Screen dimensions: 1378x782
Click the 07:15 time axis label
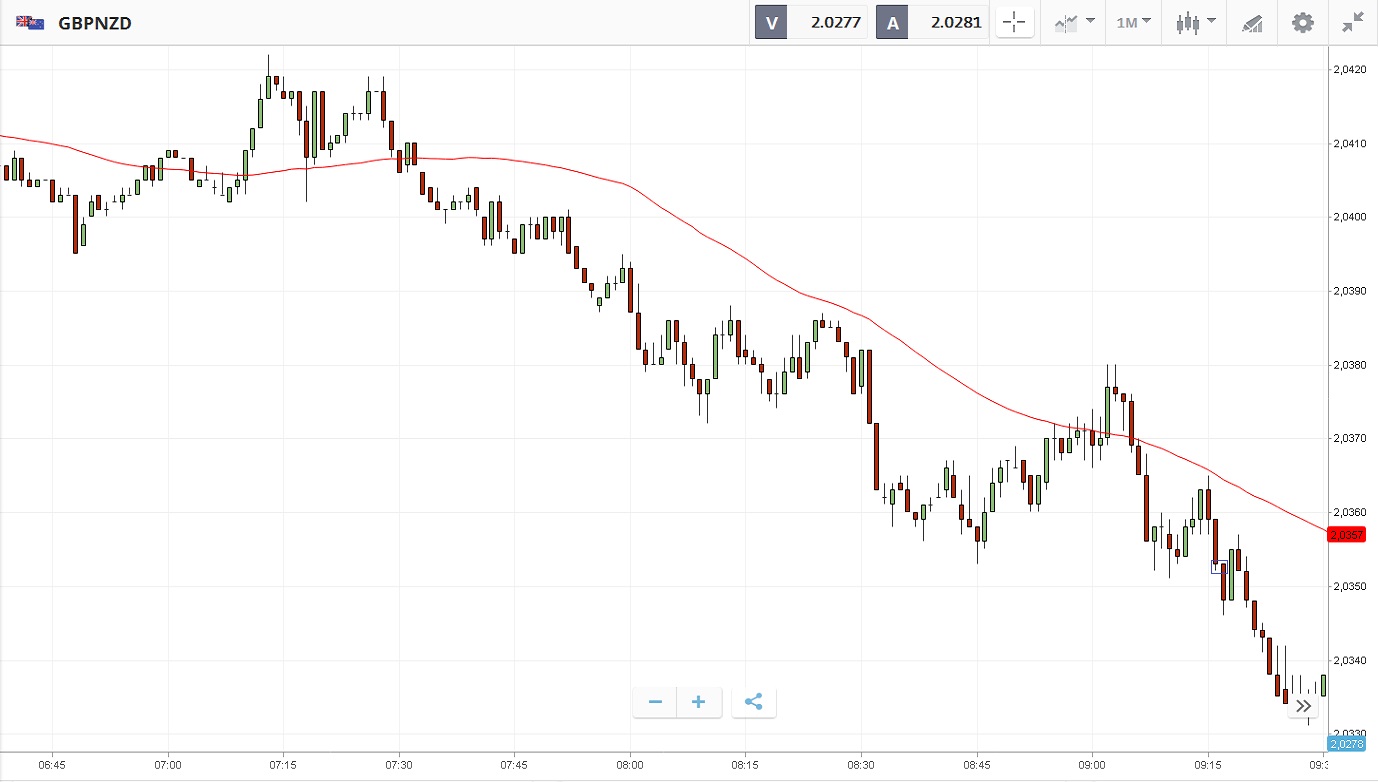283,765
